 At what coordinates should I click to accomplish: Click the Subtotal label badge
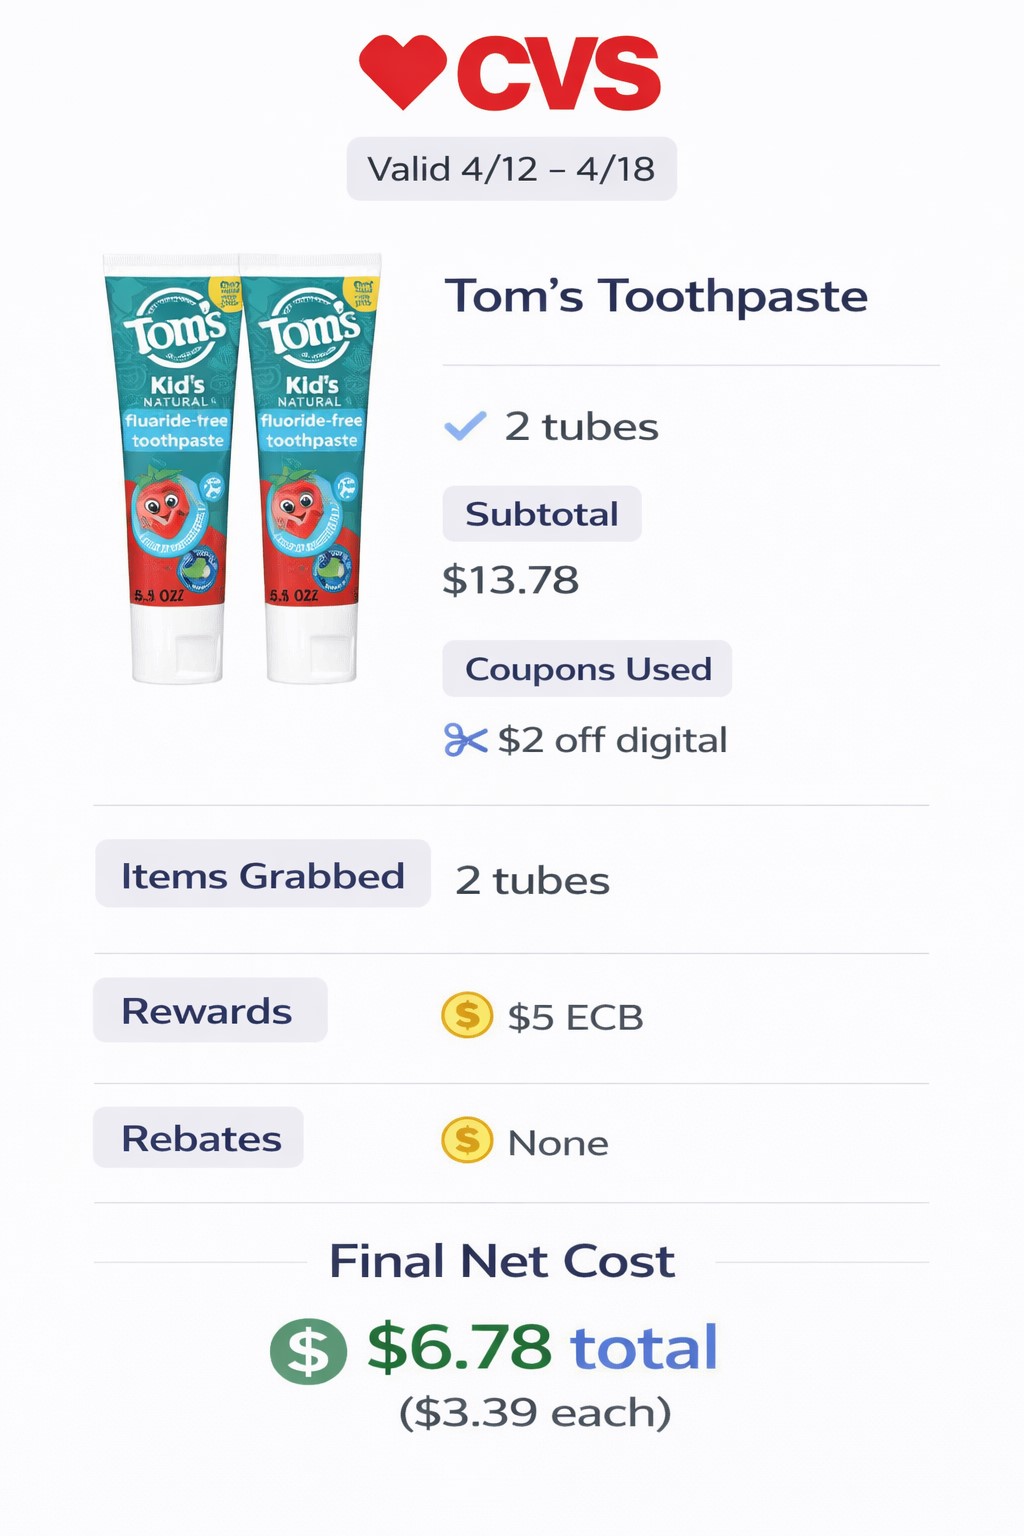541,514
